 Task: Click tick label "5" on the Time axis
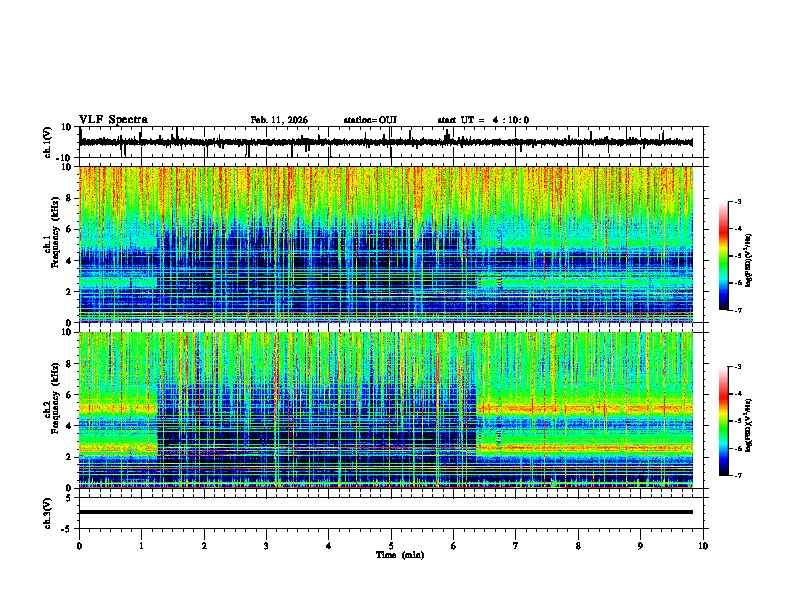pos(391,546)
